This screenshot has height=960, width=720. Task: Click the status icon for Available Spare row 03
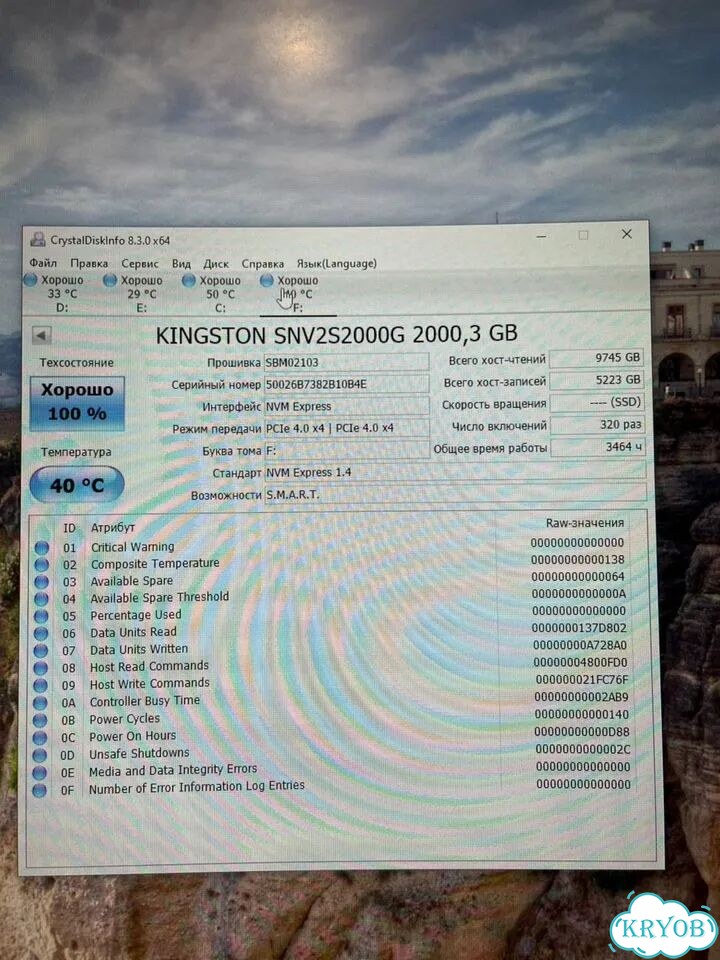(x=41, y=582)
